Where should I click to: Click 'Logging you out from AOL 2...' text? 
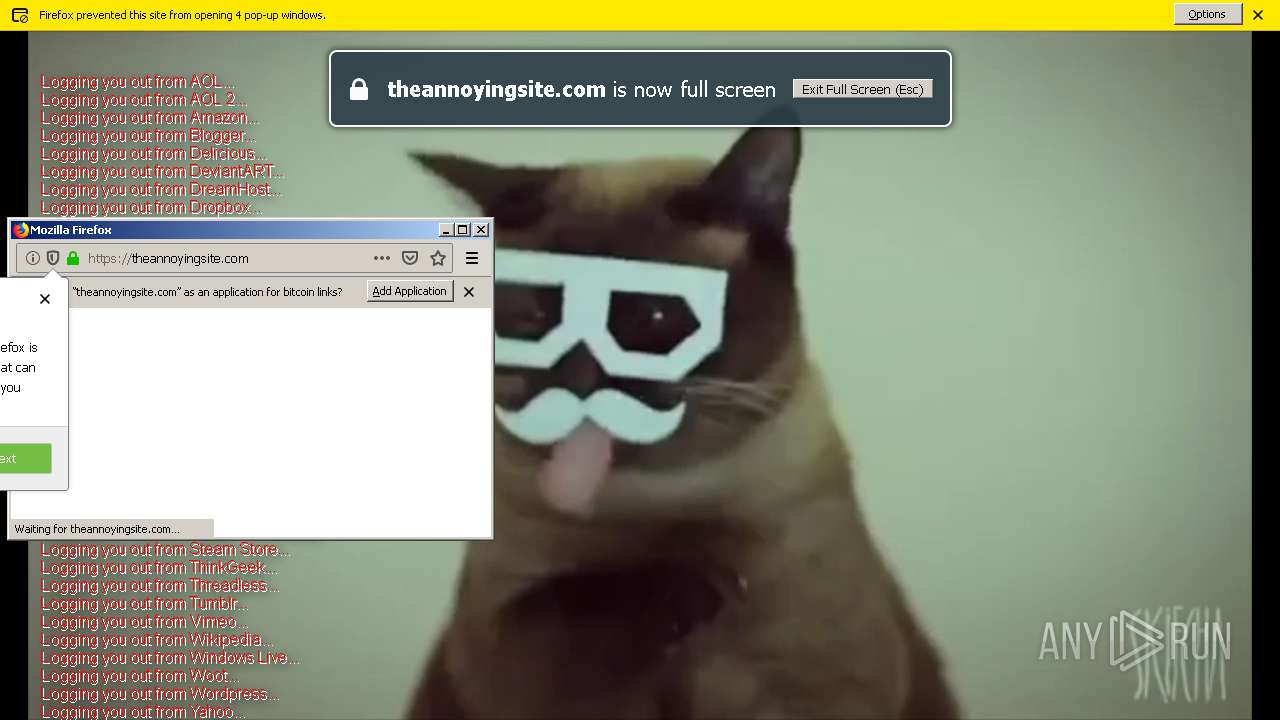(x=144, y=100)
